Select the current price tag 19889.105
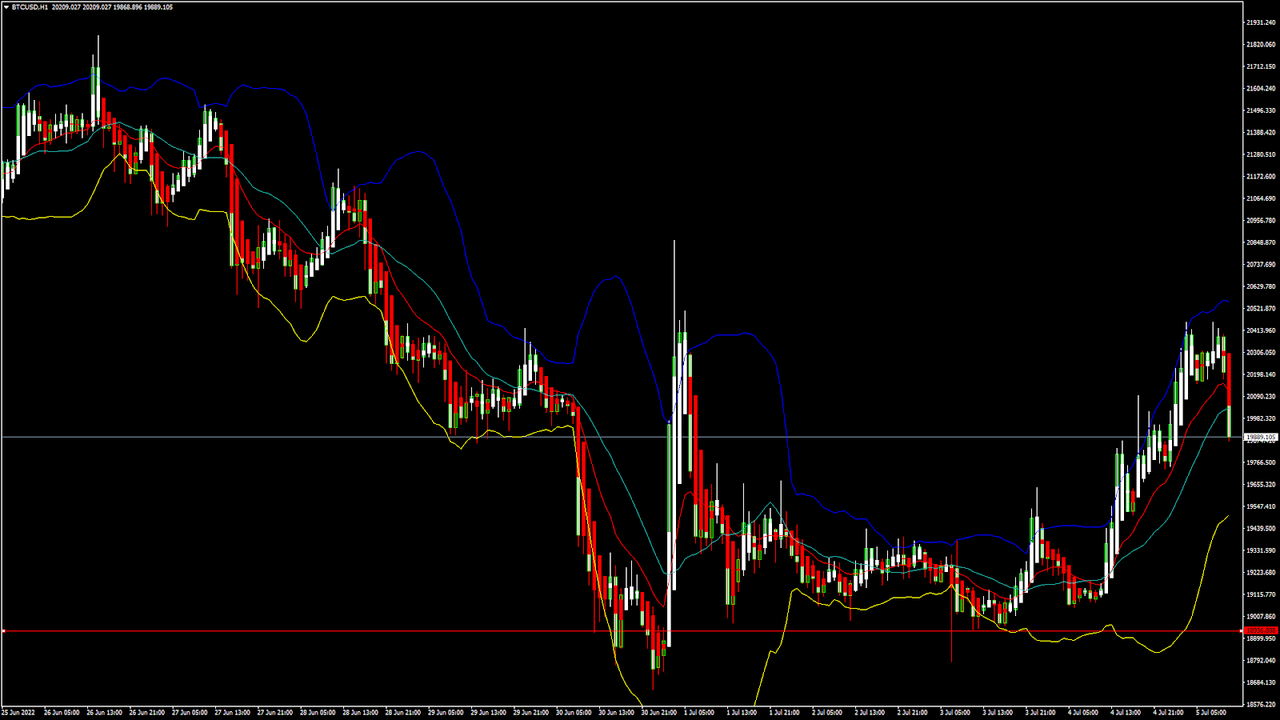The height and width of the screenshot is (720, 1280). [1260, 437]
